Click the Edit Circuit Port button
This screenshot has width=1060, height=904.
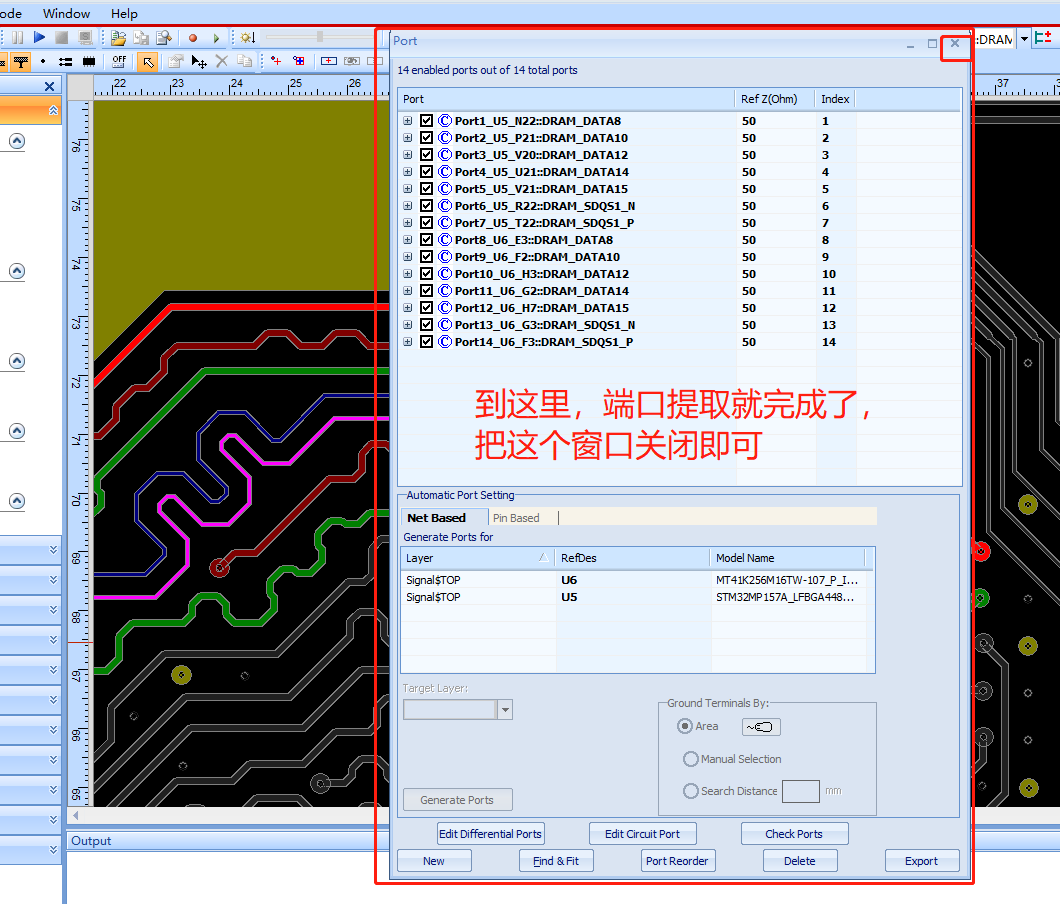tap(642, 834)
